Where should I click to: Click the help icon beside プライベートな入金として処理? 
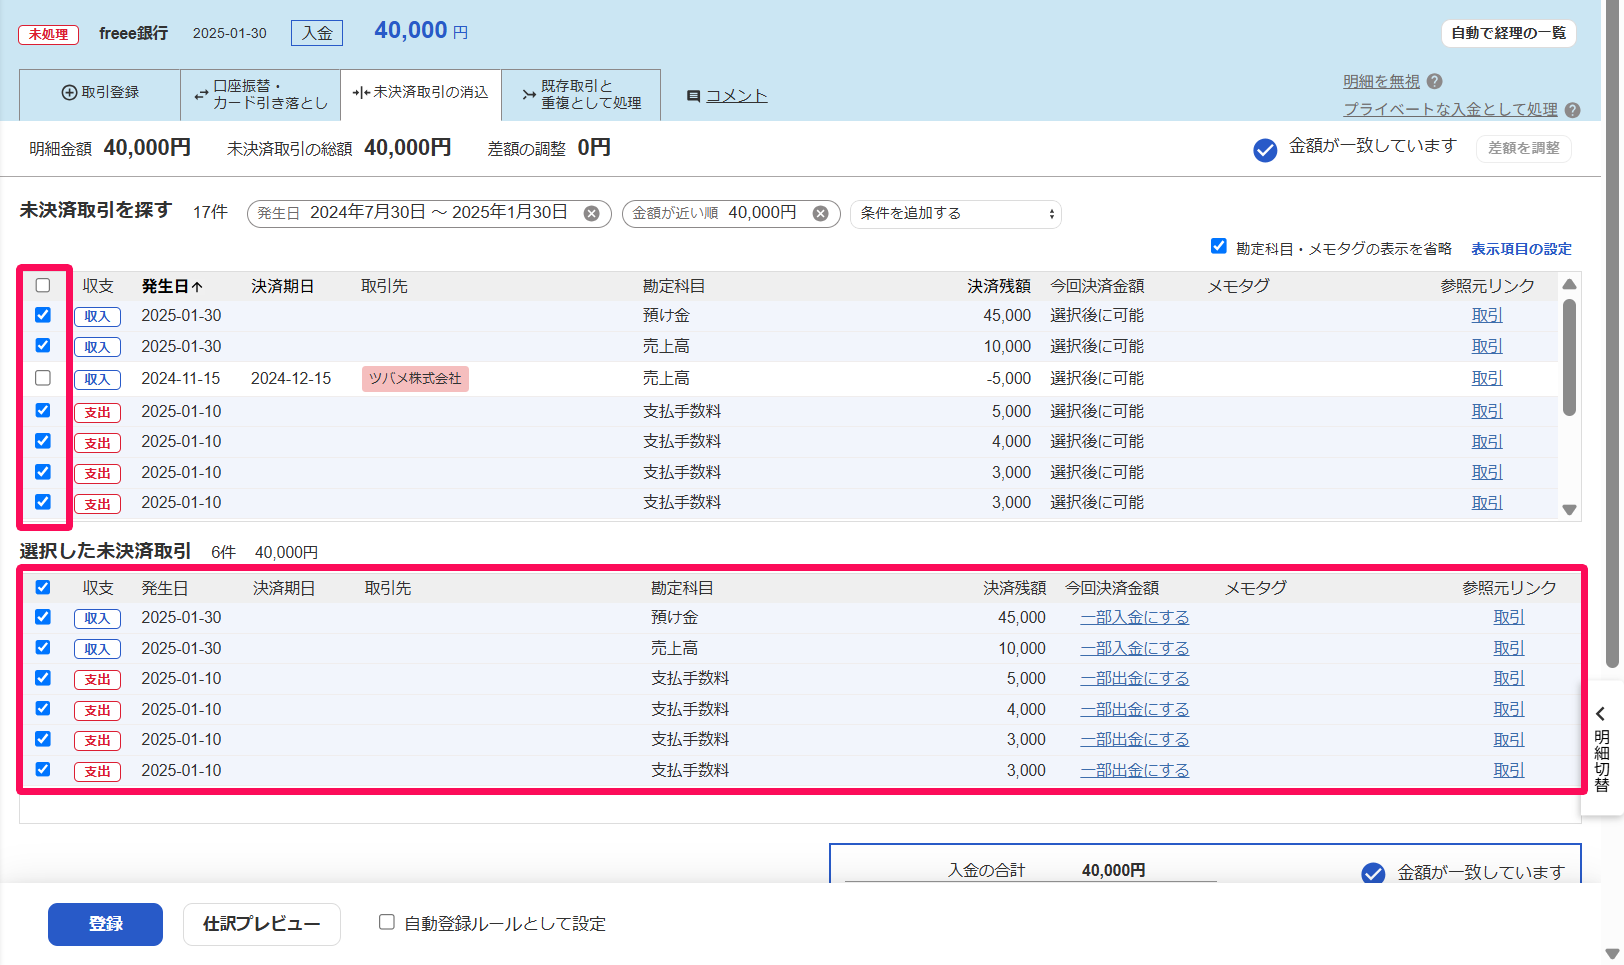(1572, 110)
